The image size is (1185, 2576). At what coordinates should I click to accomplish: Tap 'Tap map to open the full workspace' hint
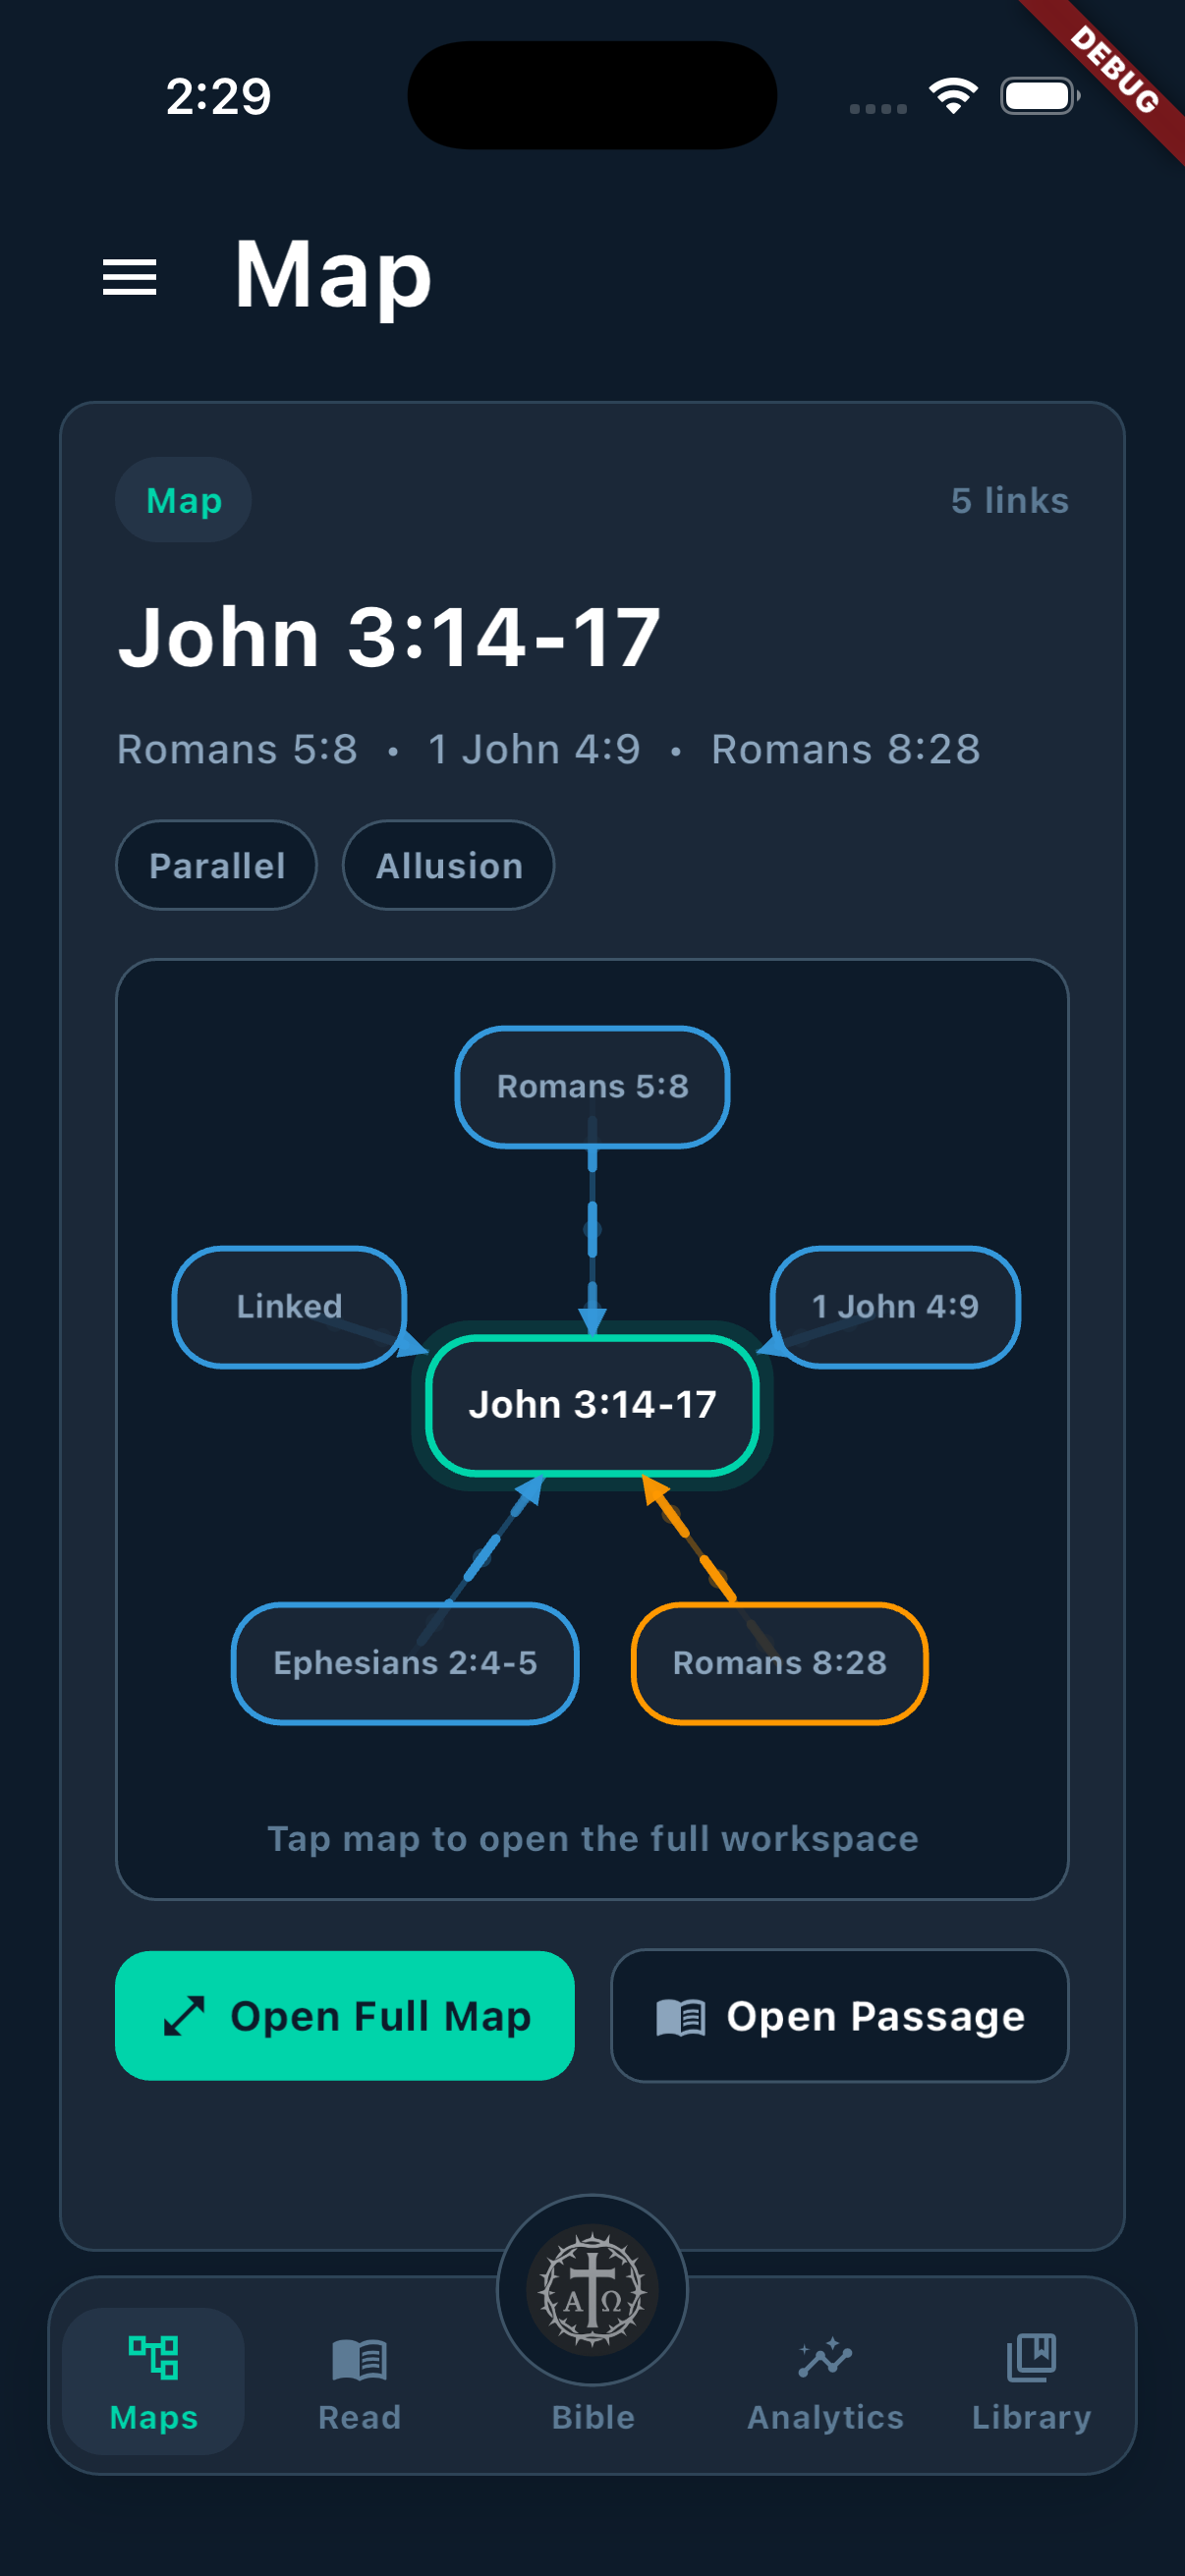pos(592,1838)
